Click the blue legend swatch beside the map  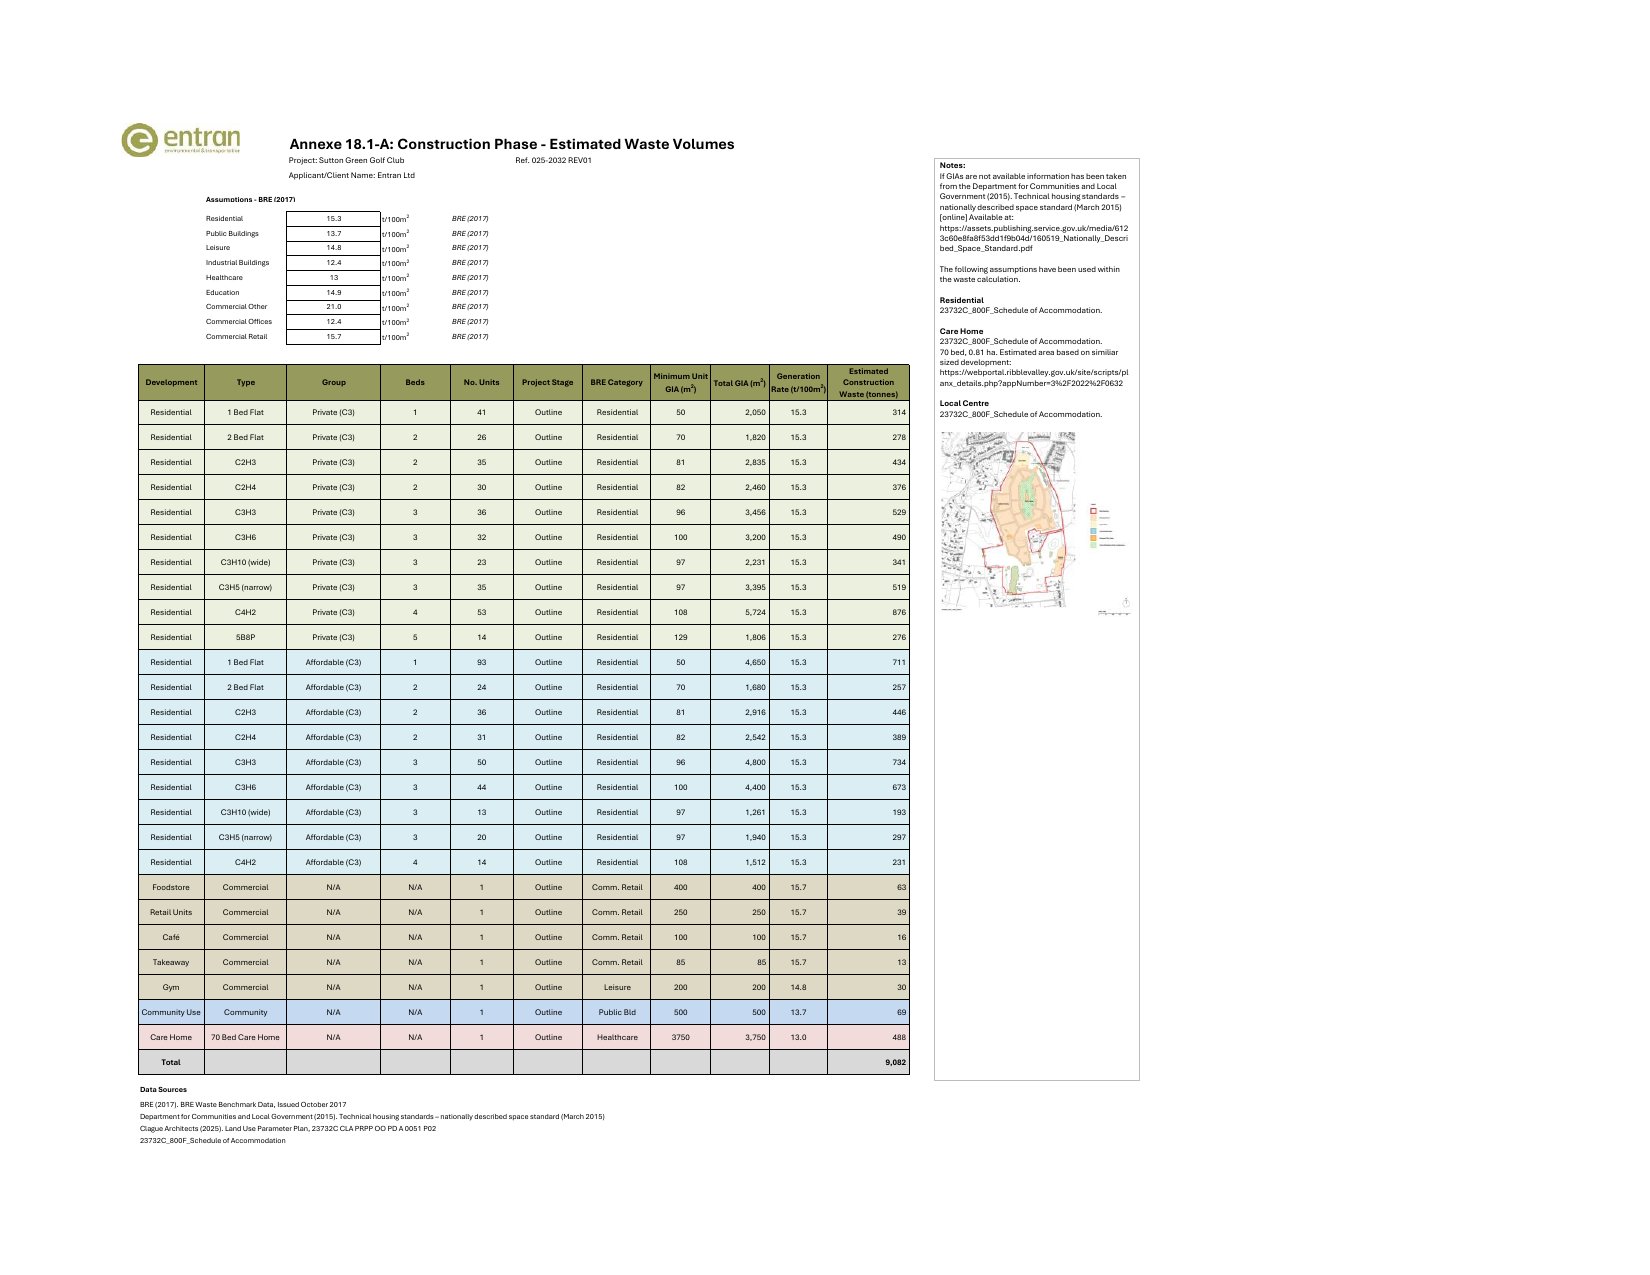click(x=1093, y=531)
